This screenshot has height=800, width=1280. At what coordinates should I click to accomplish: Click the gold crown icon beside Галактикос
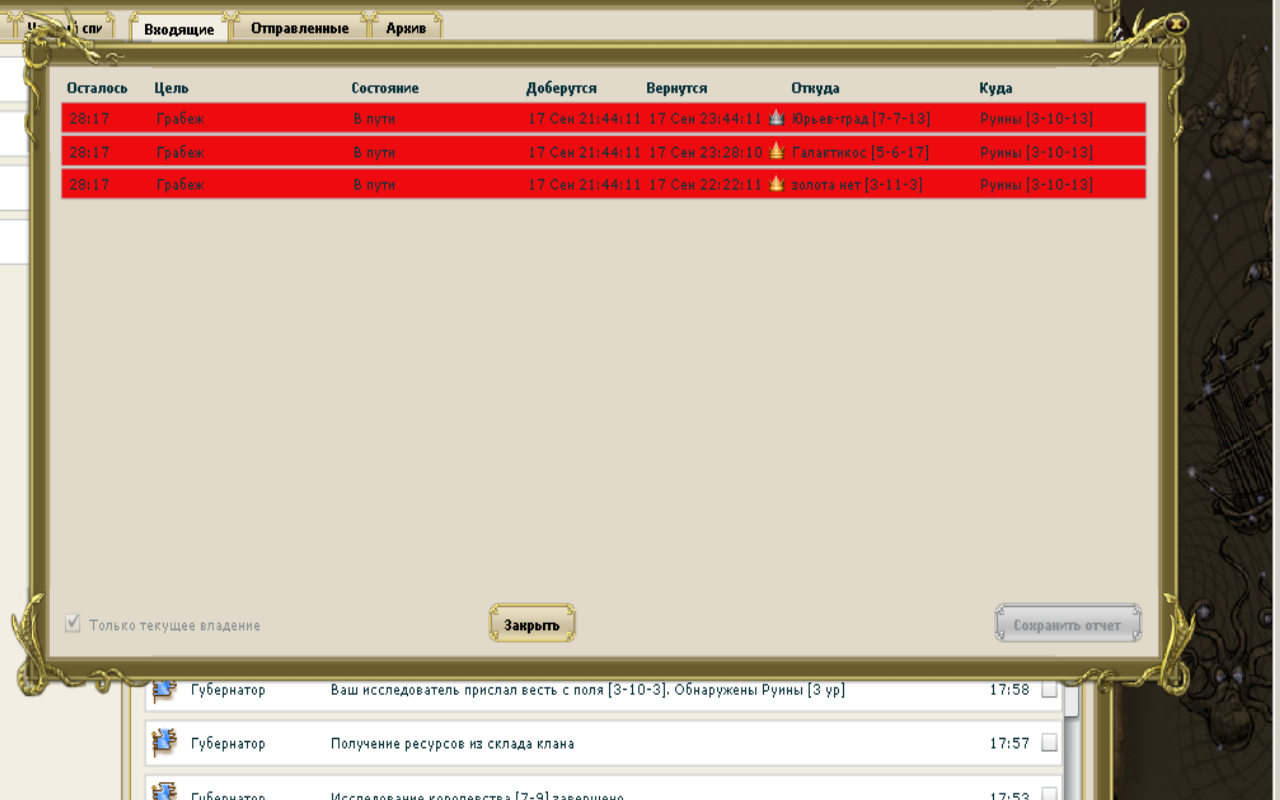point(776,151)
